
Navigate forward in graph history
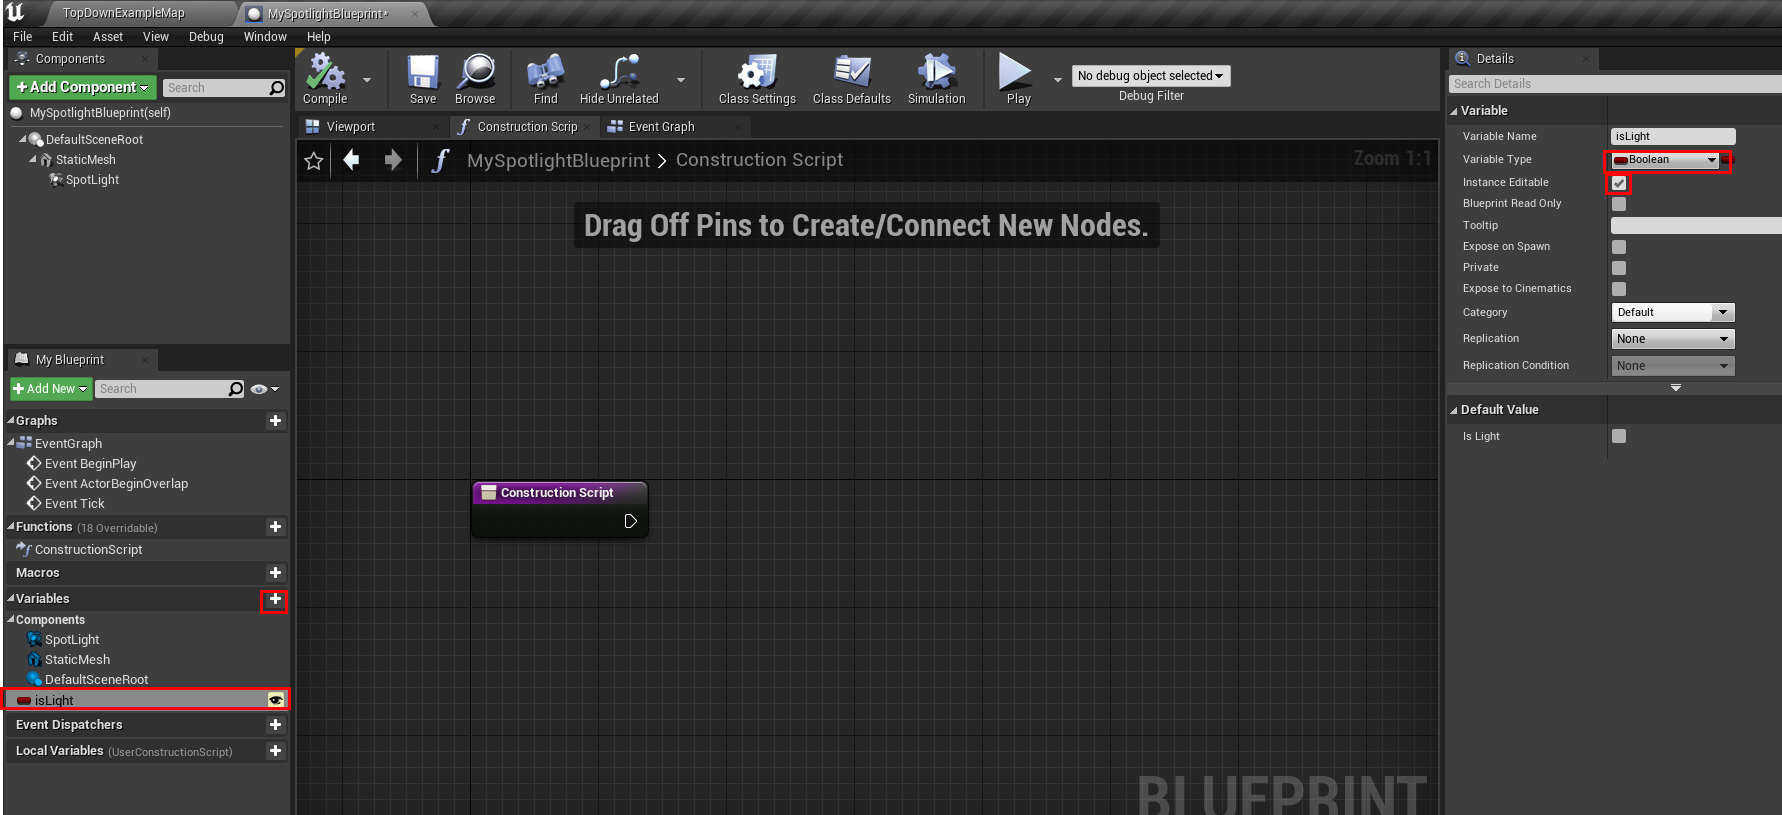[x=393, y=160]
